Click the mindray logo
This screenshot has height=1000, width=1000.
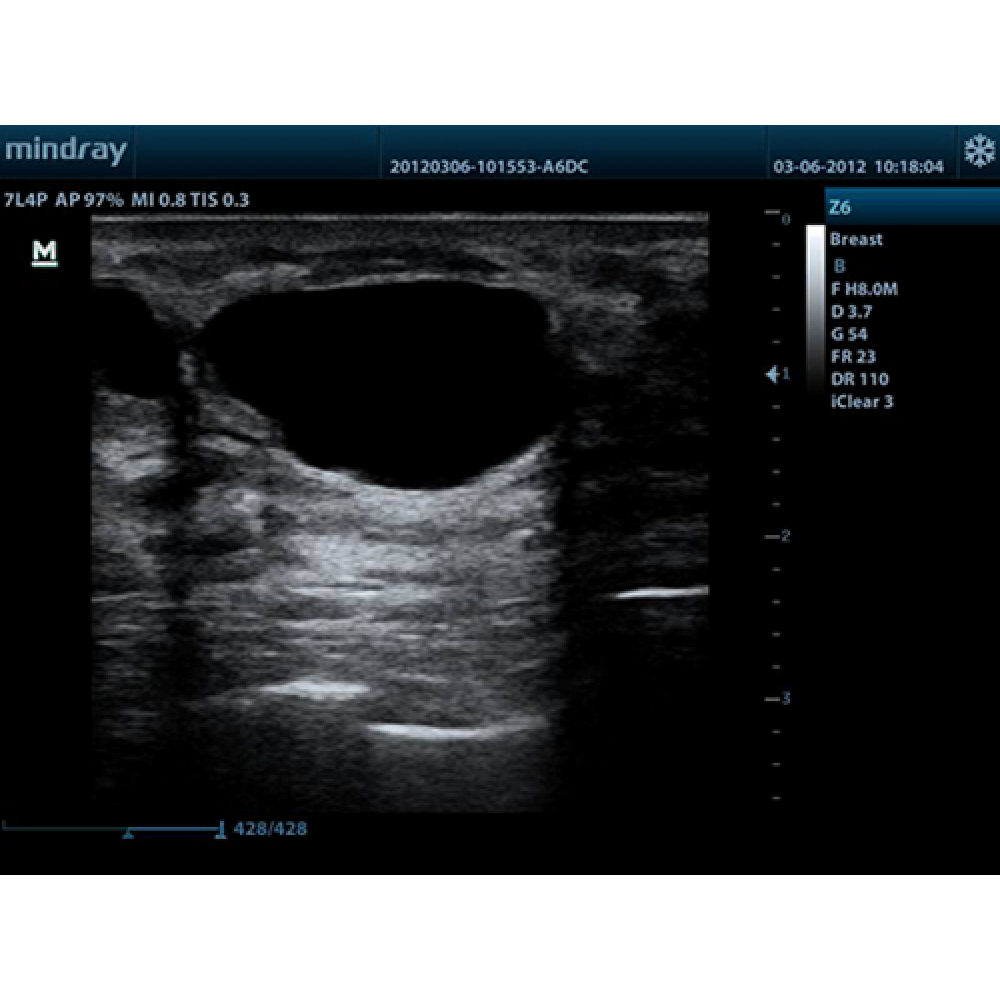coord(66,152)
